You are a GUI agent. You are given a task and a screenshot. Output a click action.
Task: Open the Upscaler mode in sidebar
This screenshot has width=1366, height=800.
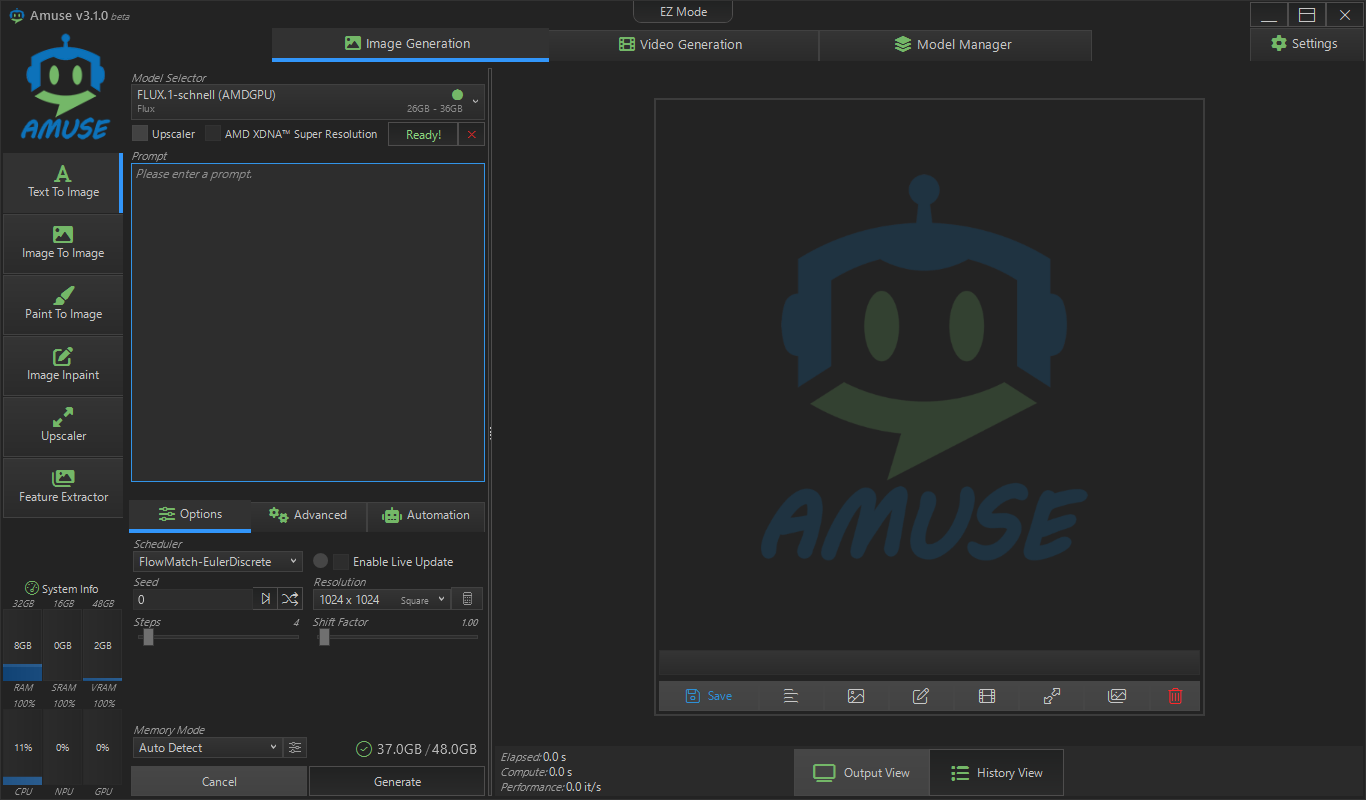click(x=63, y=427)
